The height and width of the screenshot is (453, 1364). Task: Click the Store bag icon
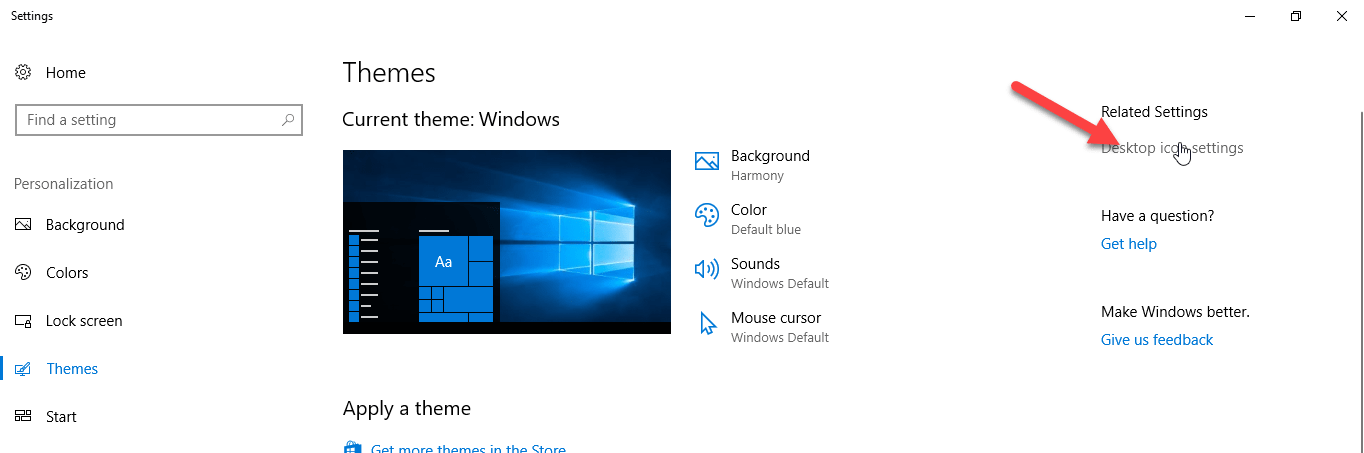click(352, 447)
